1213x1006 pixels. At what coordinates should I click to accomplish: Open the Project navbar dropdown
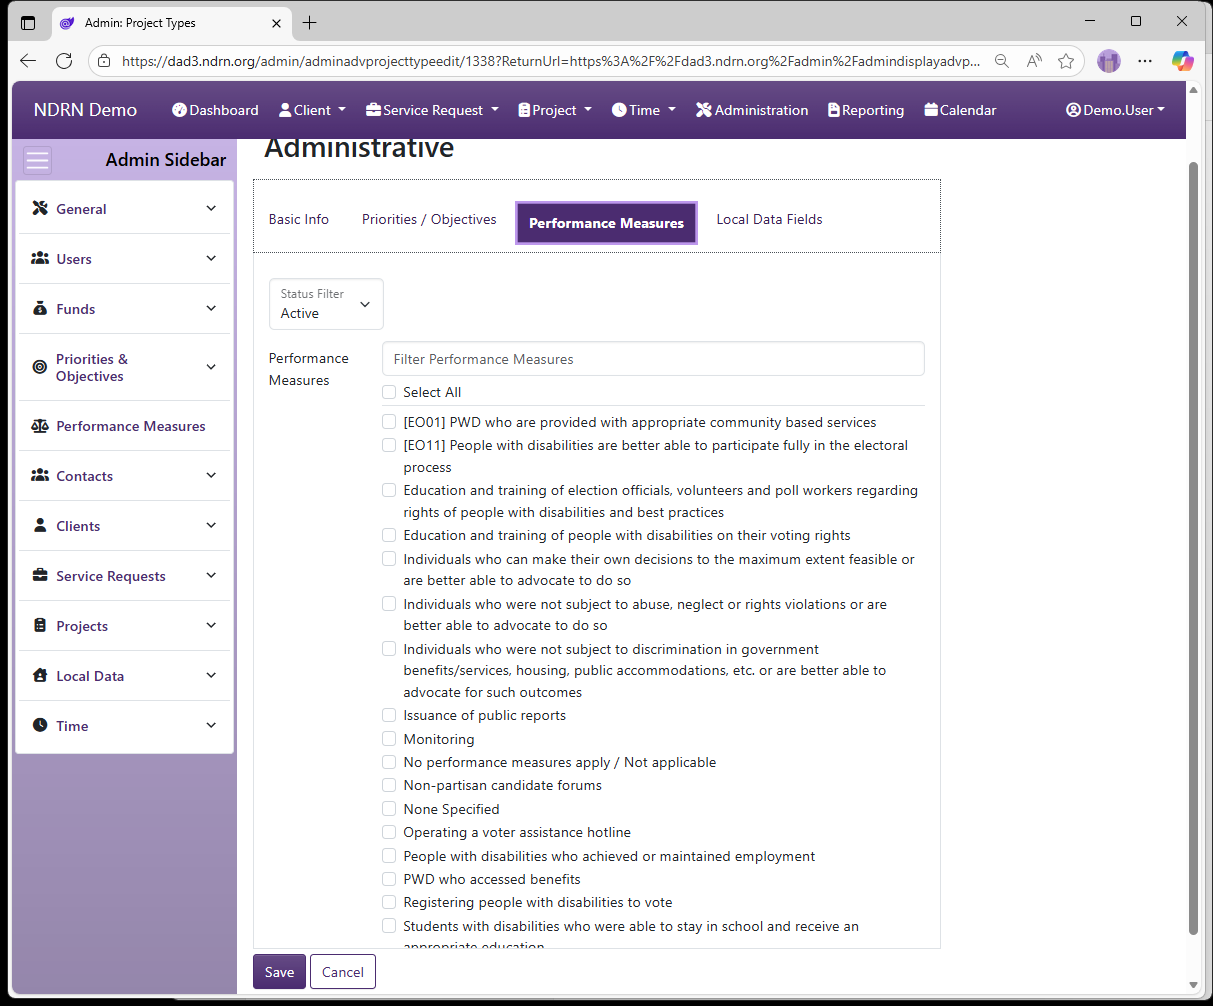(x=555, y=110)
